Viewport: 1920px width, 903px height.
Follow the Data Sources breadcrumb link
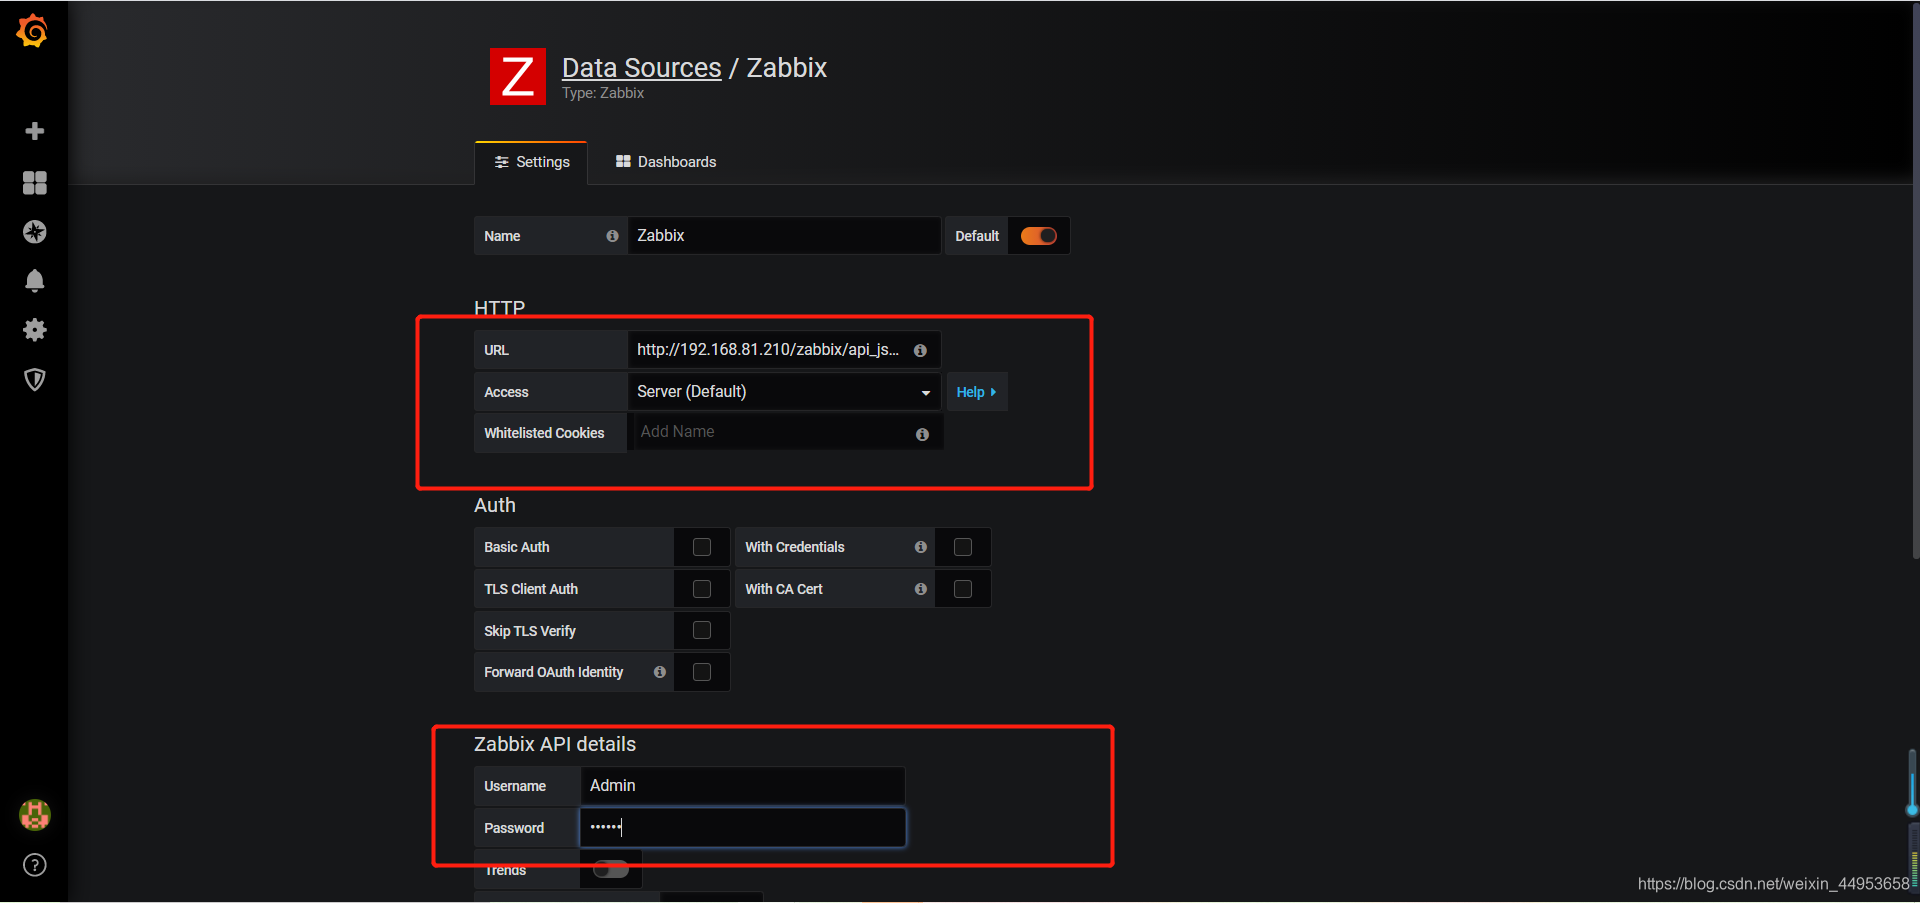click(642, 68)
